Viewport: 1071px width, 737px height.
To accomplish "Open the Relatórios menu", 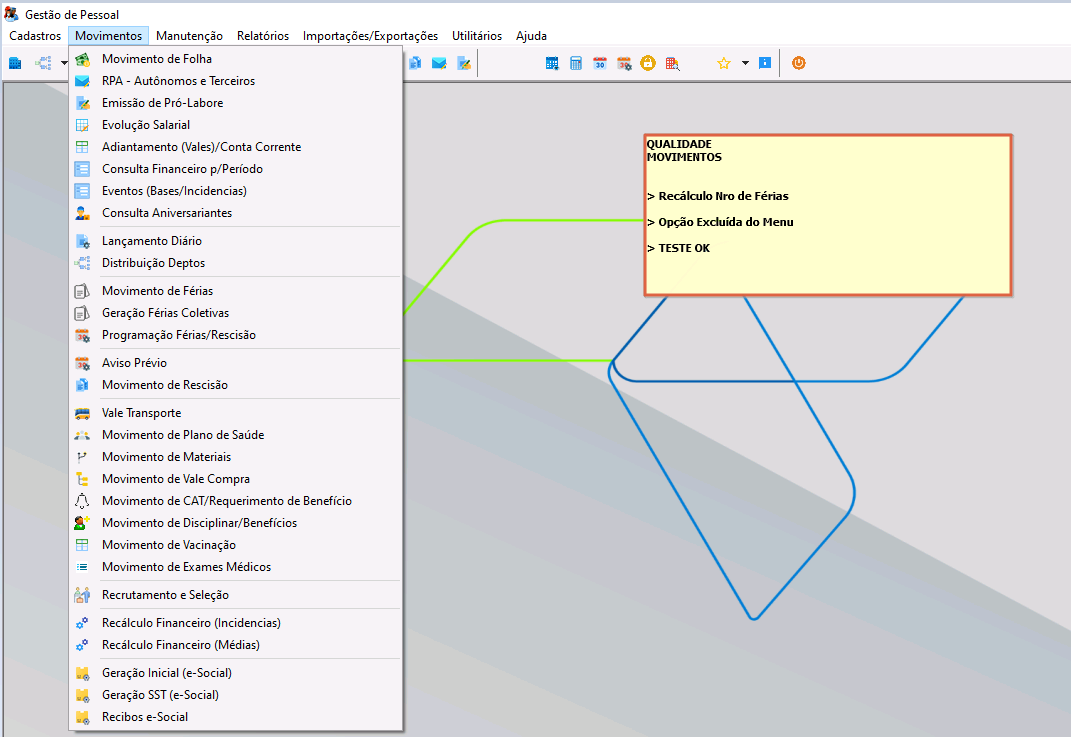I will click(263, 36).
